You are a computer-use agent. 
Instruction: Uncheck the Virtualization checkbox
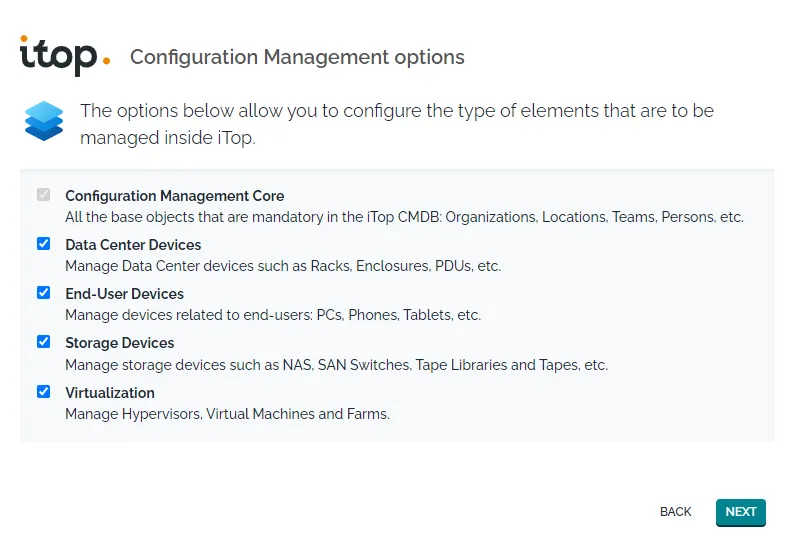[44, 391]
